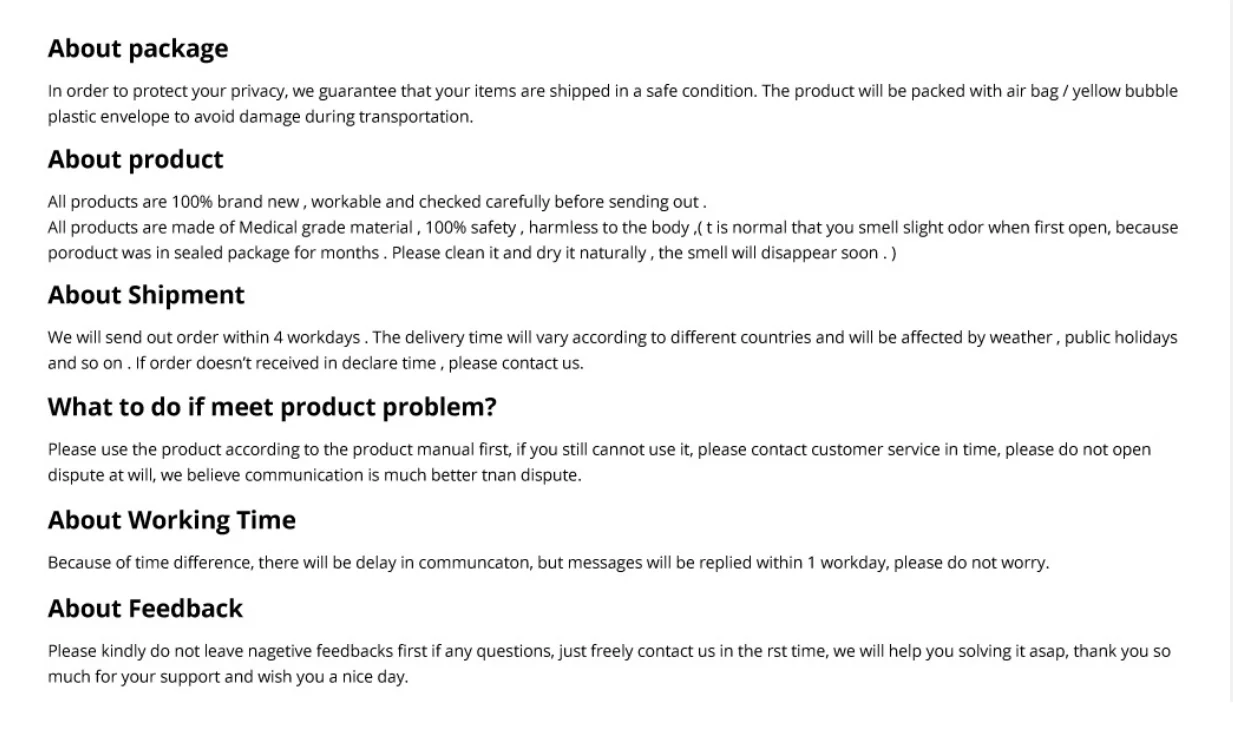
Task: Click the "About Feedback" heading
Action: pyautogui.click(x=145, y=608)
